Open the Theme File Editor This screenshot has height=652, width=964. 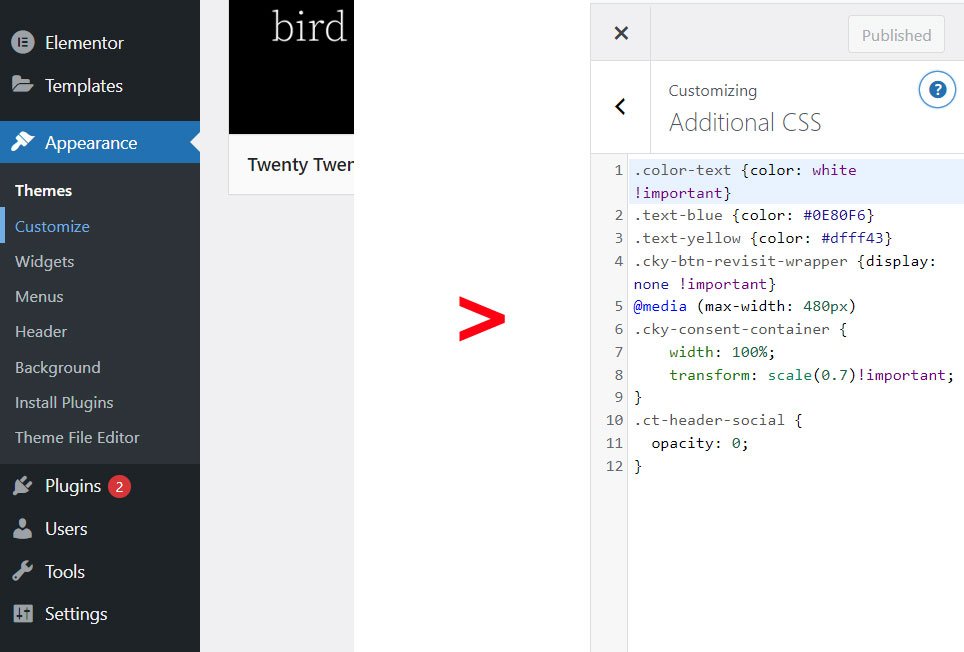coord(77,437)
